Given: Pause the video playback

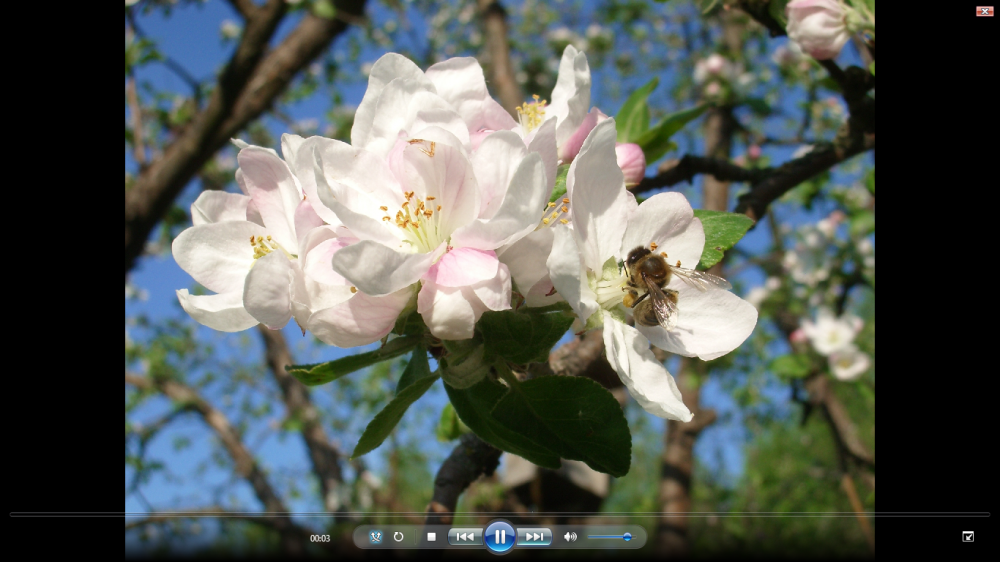Looking at the screenshot, I should click(499, 537).
